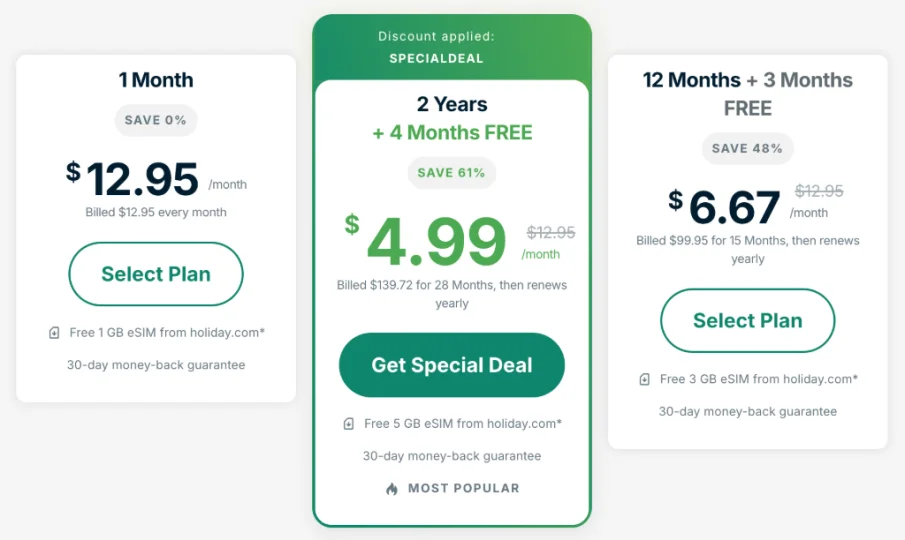The height and width of the screenshot is (540, 905).
Task: Click the crossed-out $12.95 in 2 Years card
Action: click(551, 232)
